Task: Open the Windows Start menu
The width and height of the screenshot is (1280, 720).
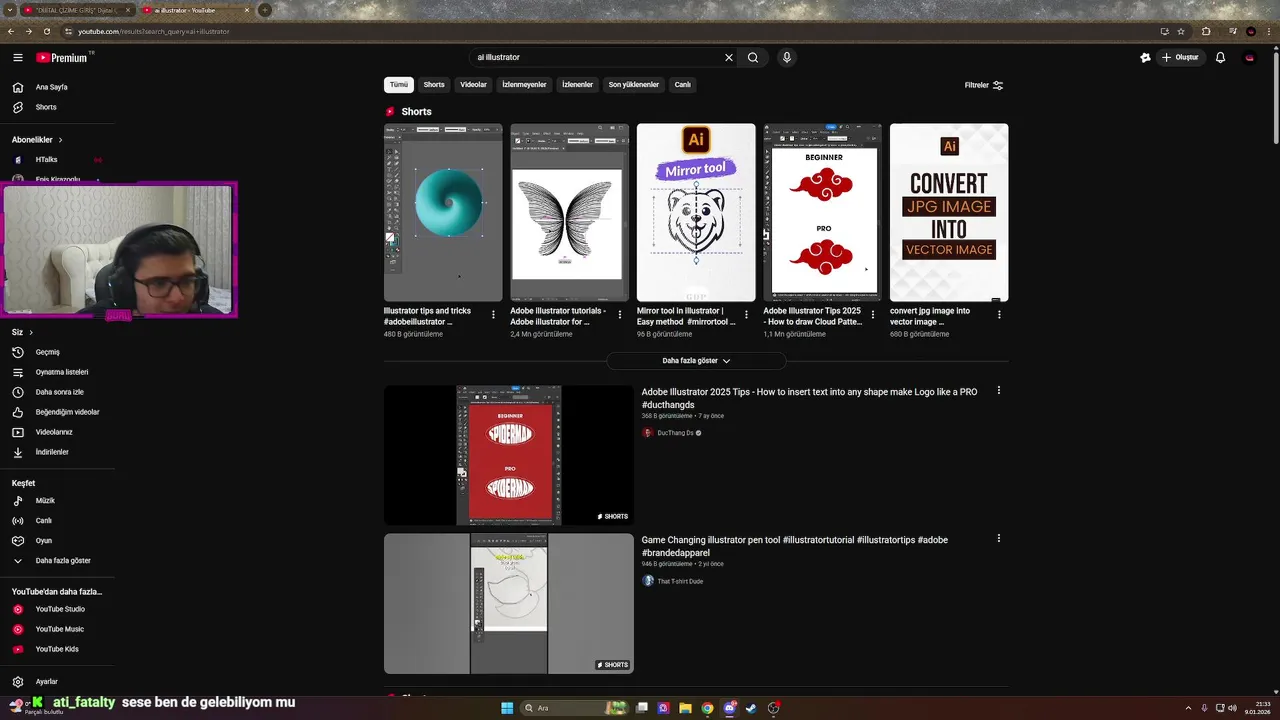Action: 507,708
